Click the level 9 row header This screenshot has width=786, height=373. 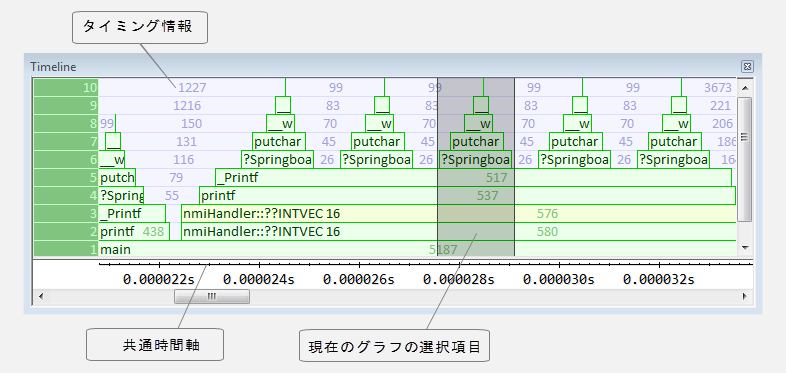coord(66,105)
